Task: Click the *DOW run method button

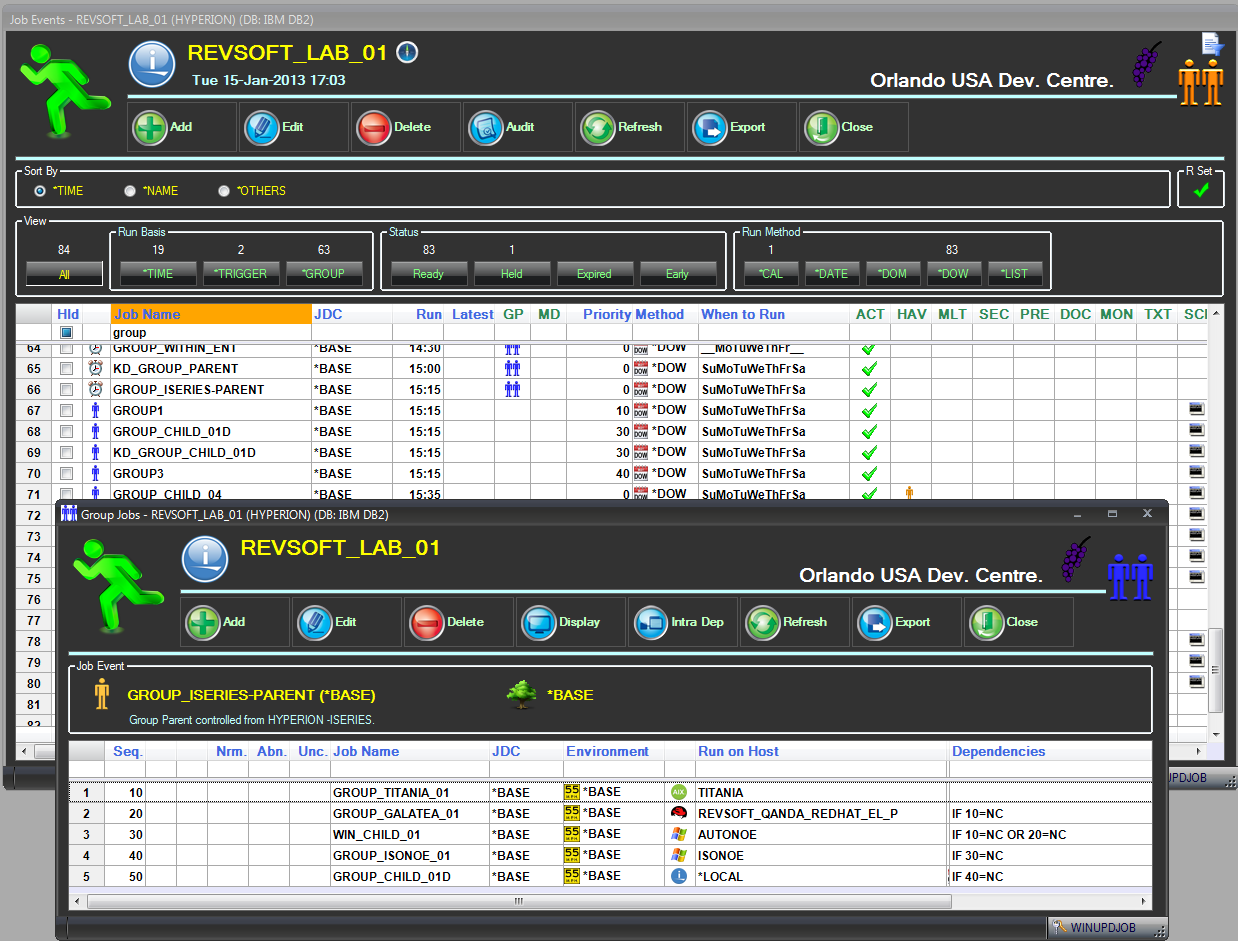Action: [953, 273]
